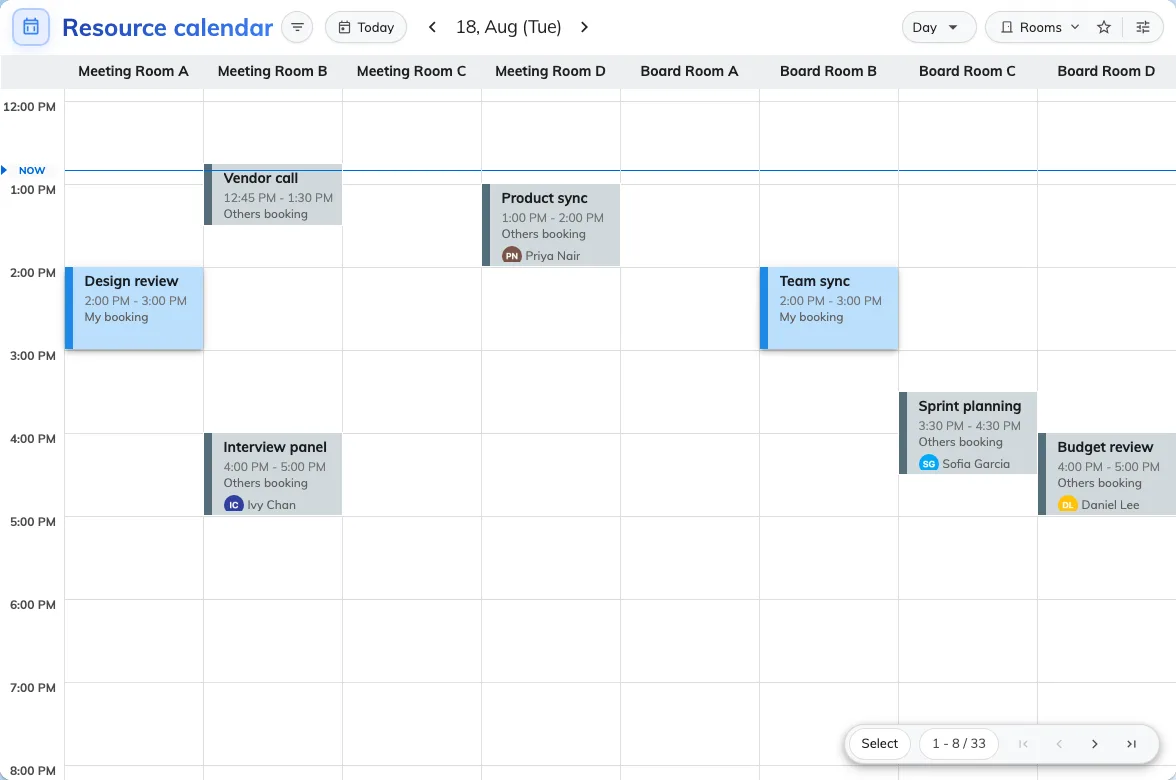Click the Priya Nair name text

click(553, 256)
